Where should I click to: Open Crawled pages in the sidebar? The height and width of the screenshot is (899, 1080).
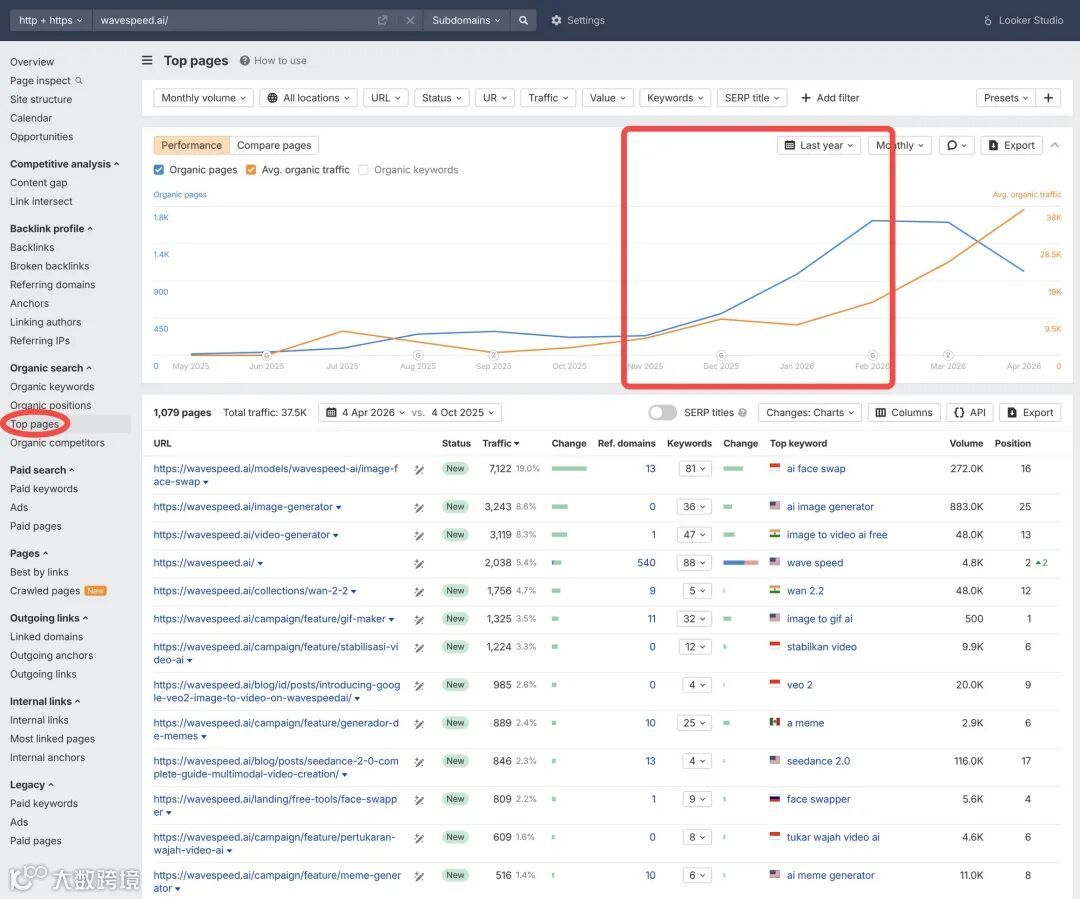click(45, 591)
